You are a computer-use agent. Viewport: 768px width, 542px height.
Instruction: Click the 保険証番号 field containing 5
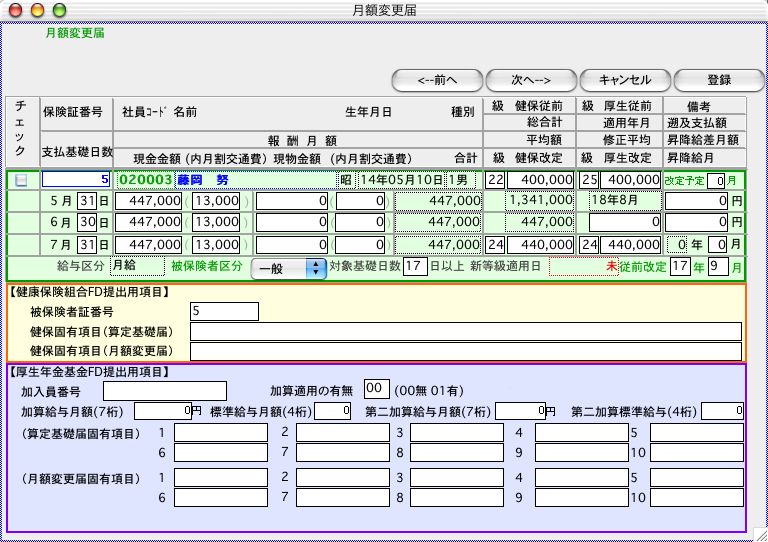click(76, 180)
